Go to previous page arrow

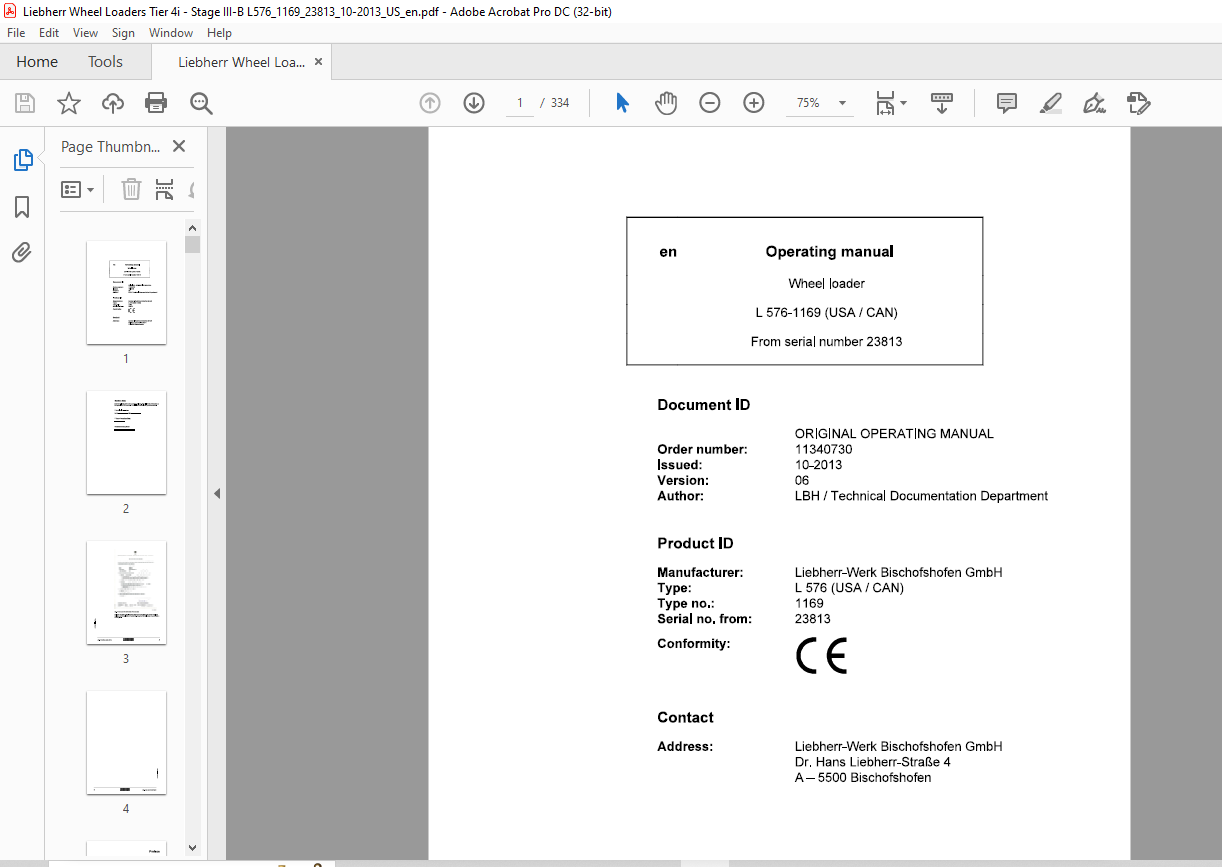coord(430,103)
